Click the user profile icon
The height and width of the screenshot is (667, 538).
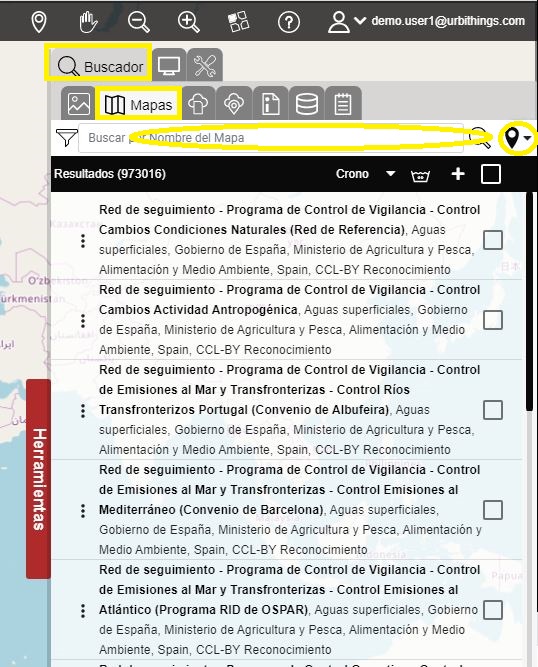339,22
